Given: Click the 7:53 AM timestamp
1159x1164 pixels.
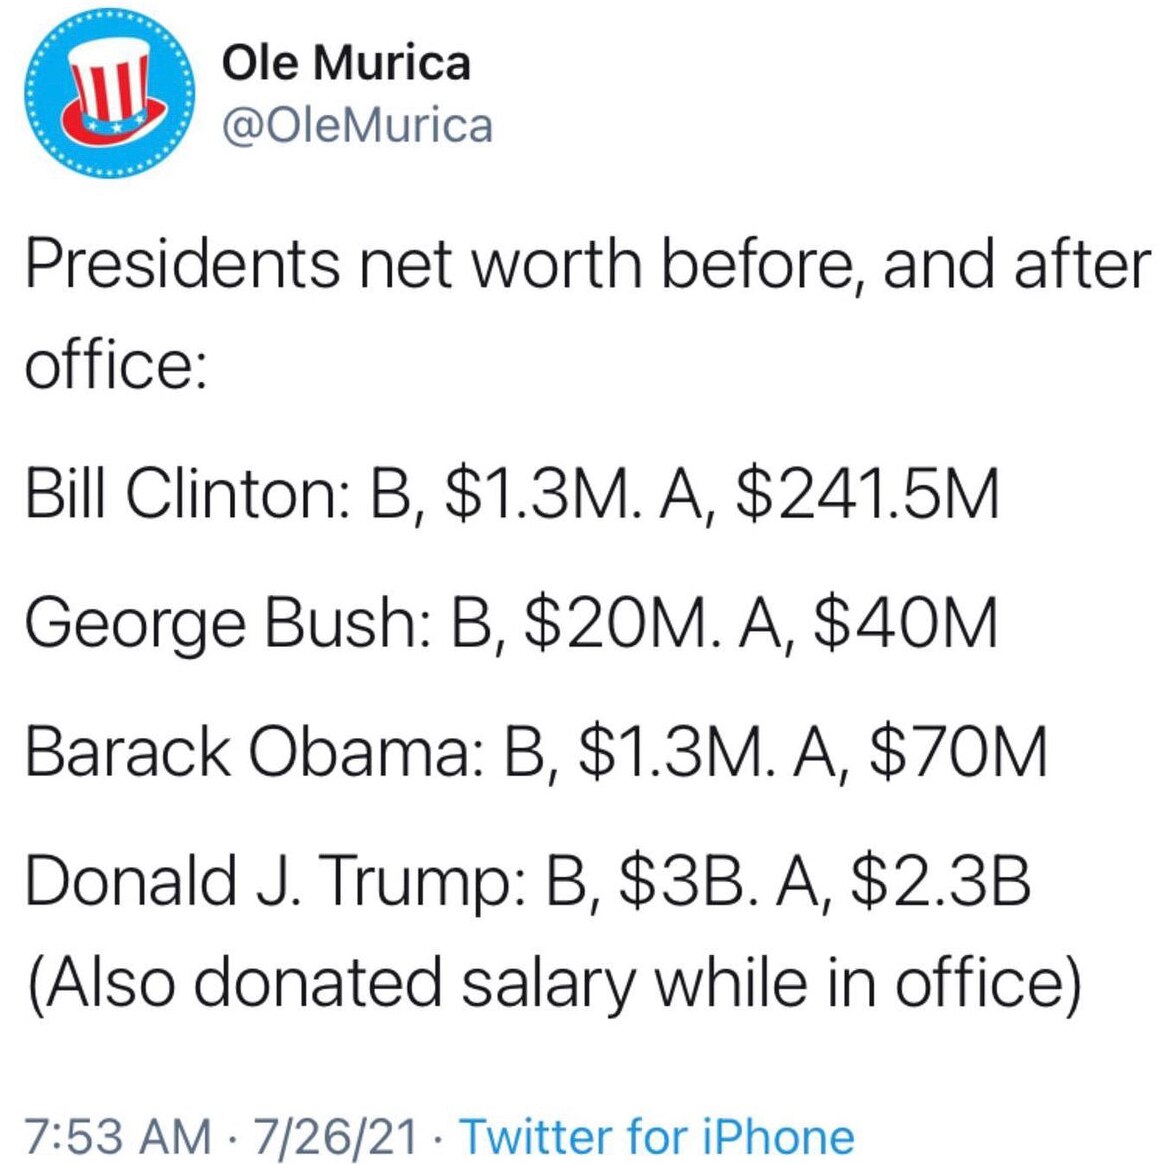Looking at the screenshot, I should point(117,1137).
